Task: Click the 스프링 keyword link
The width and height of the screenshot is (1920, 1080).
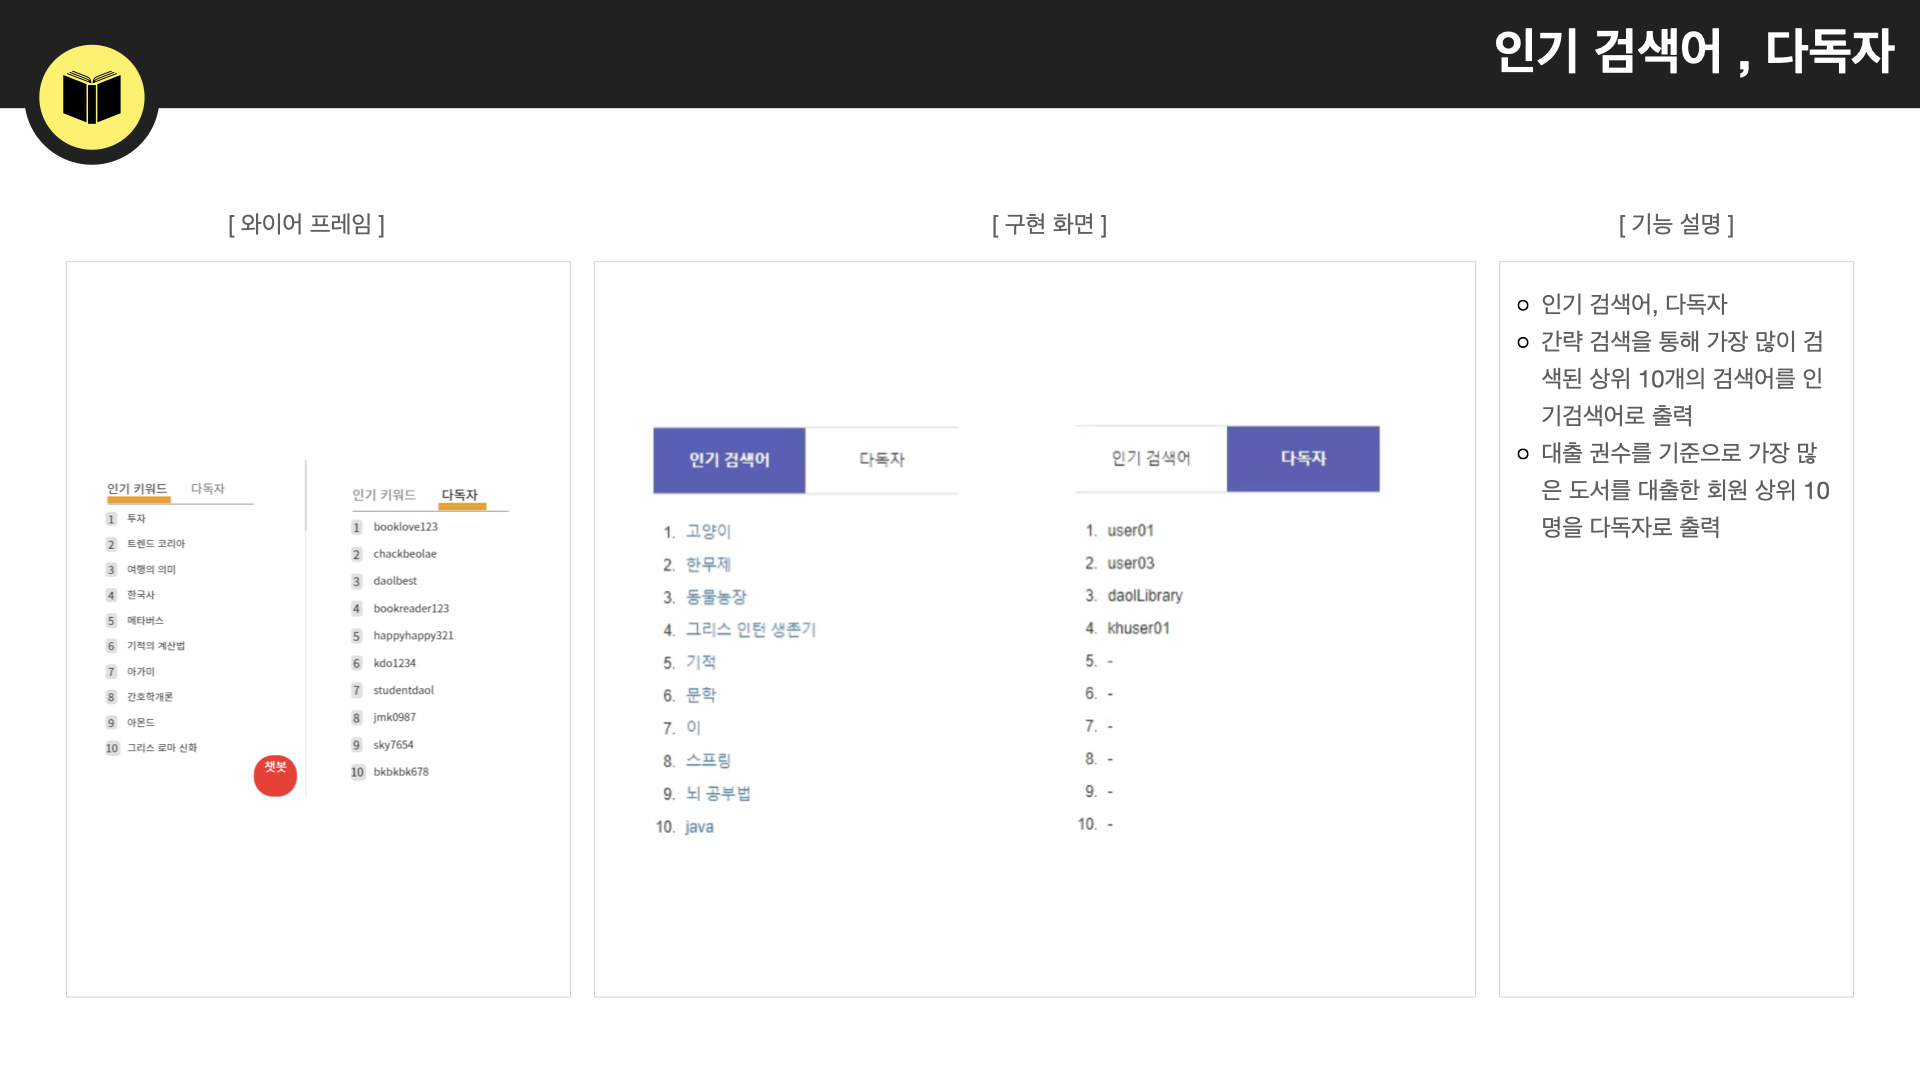Action: (x=708, y=761)
